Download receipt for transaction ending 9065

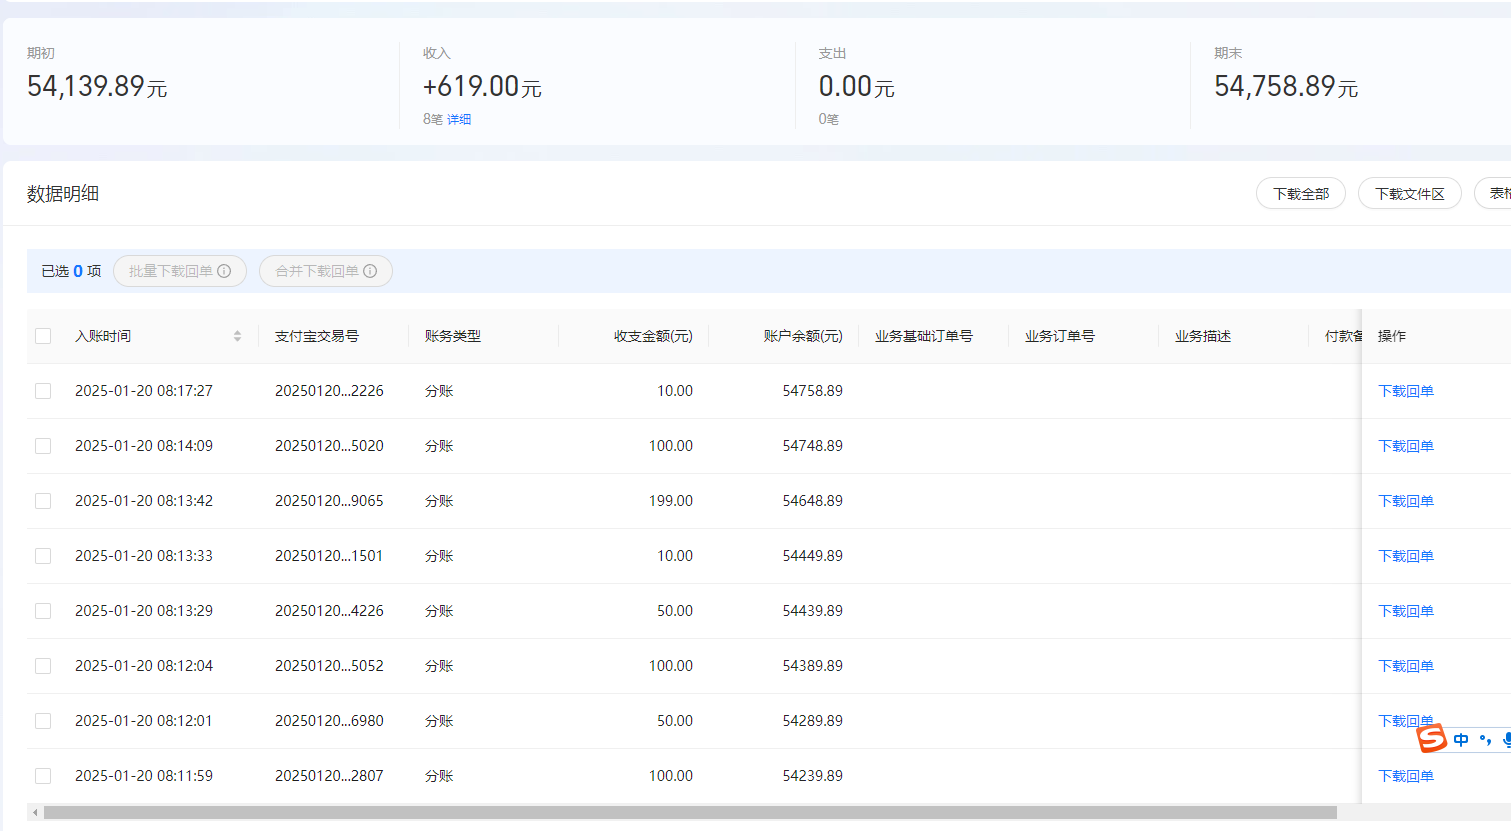pos(1406,501)
